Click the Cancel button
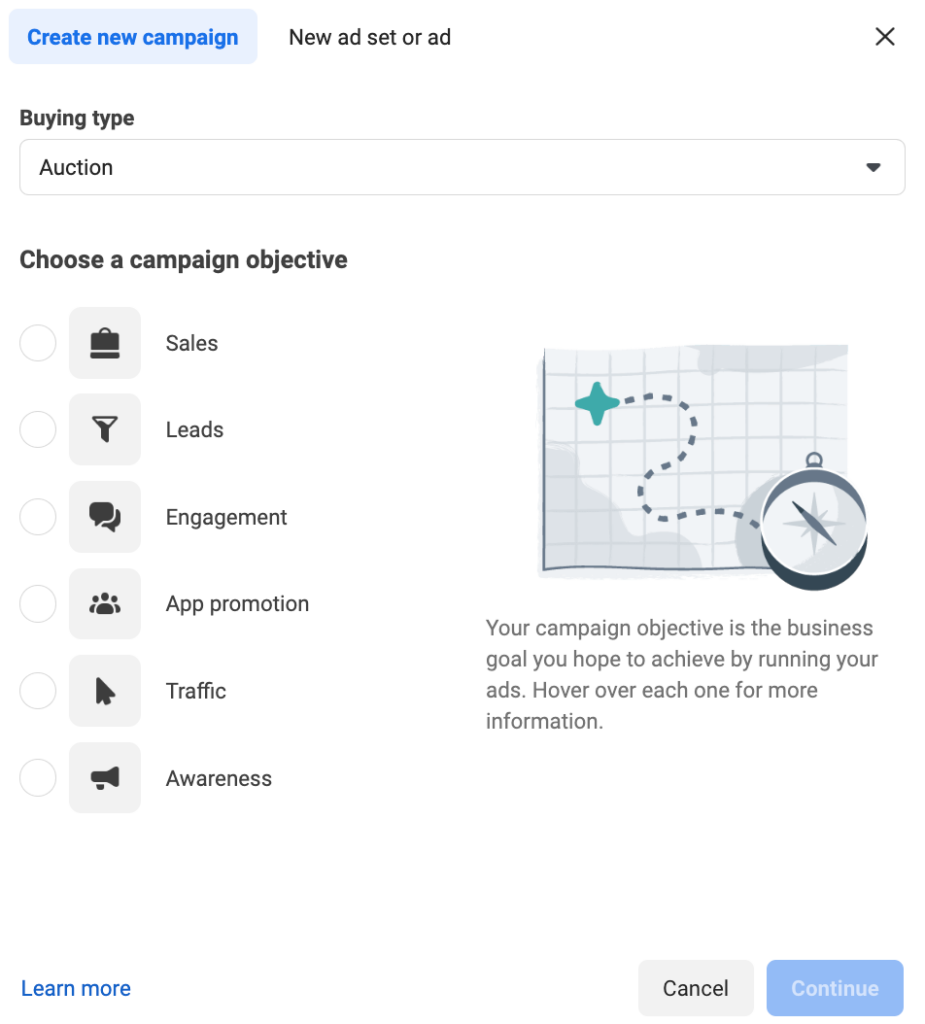 [696, 988]
